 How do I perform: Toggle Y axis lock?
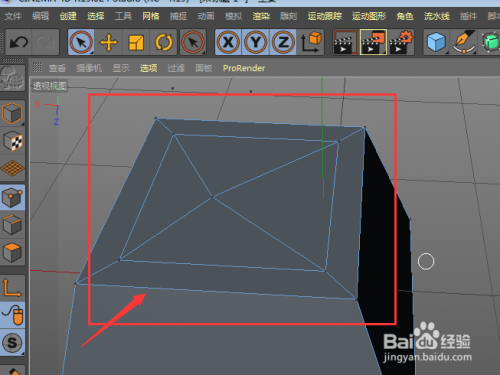pos(256,42)
